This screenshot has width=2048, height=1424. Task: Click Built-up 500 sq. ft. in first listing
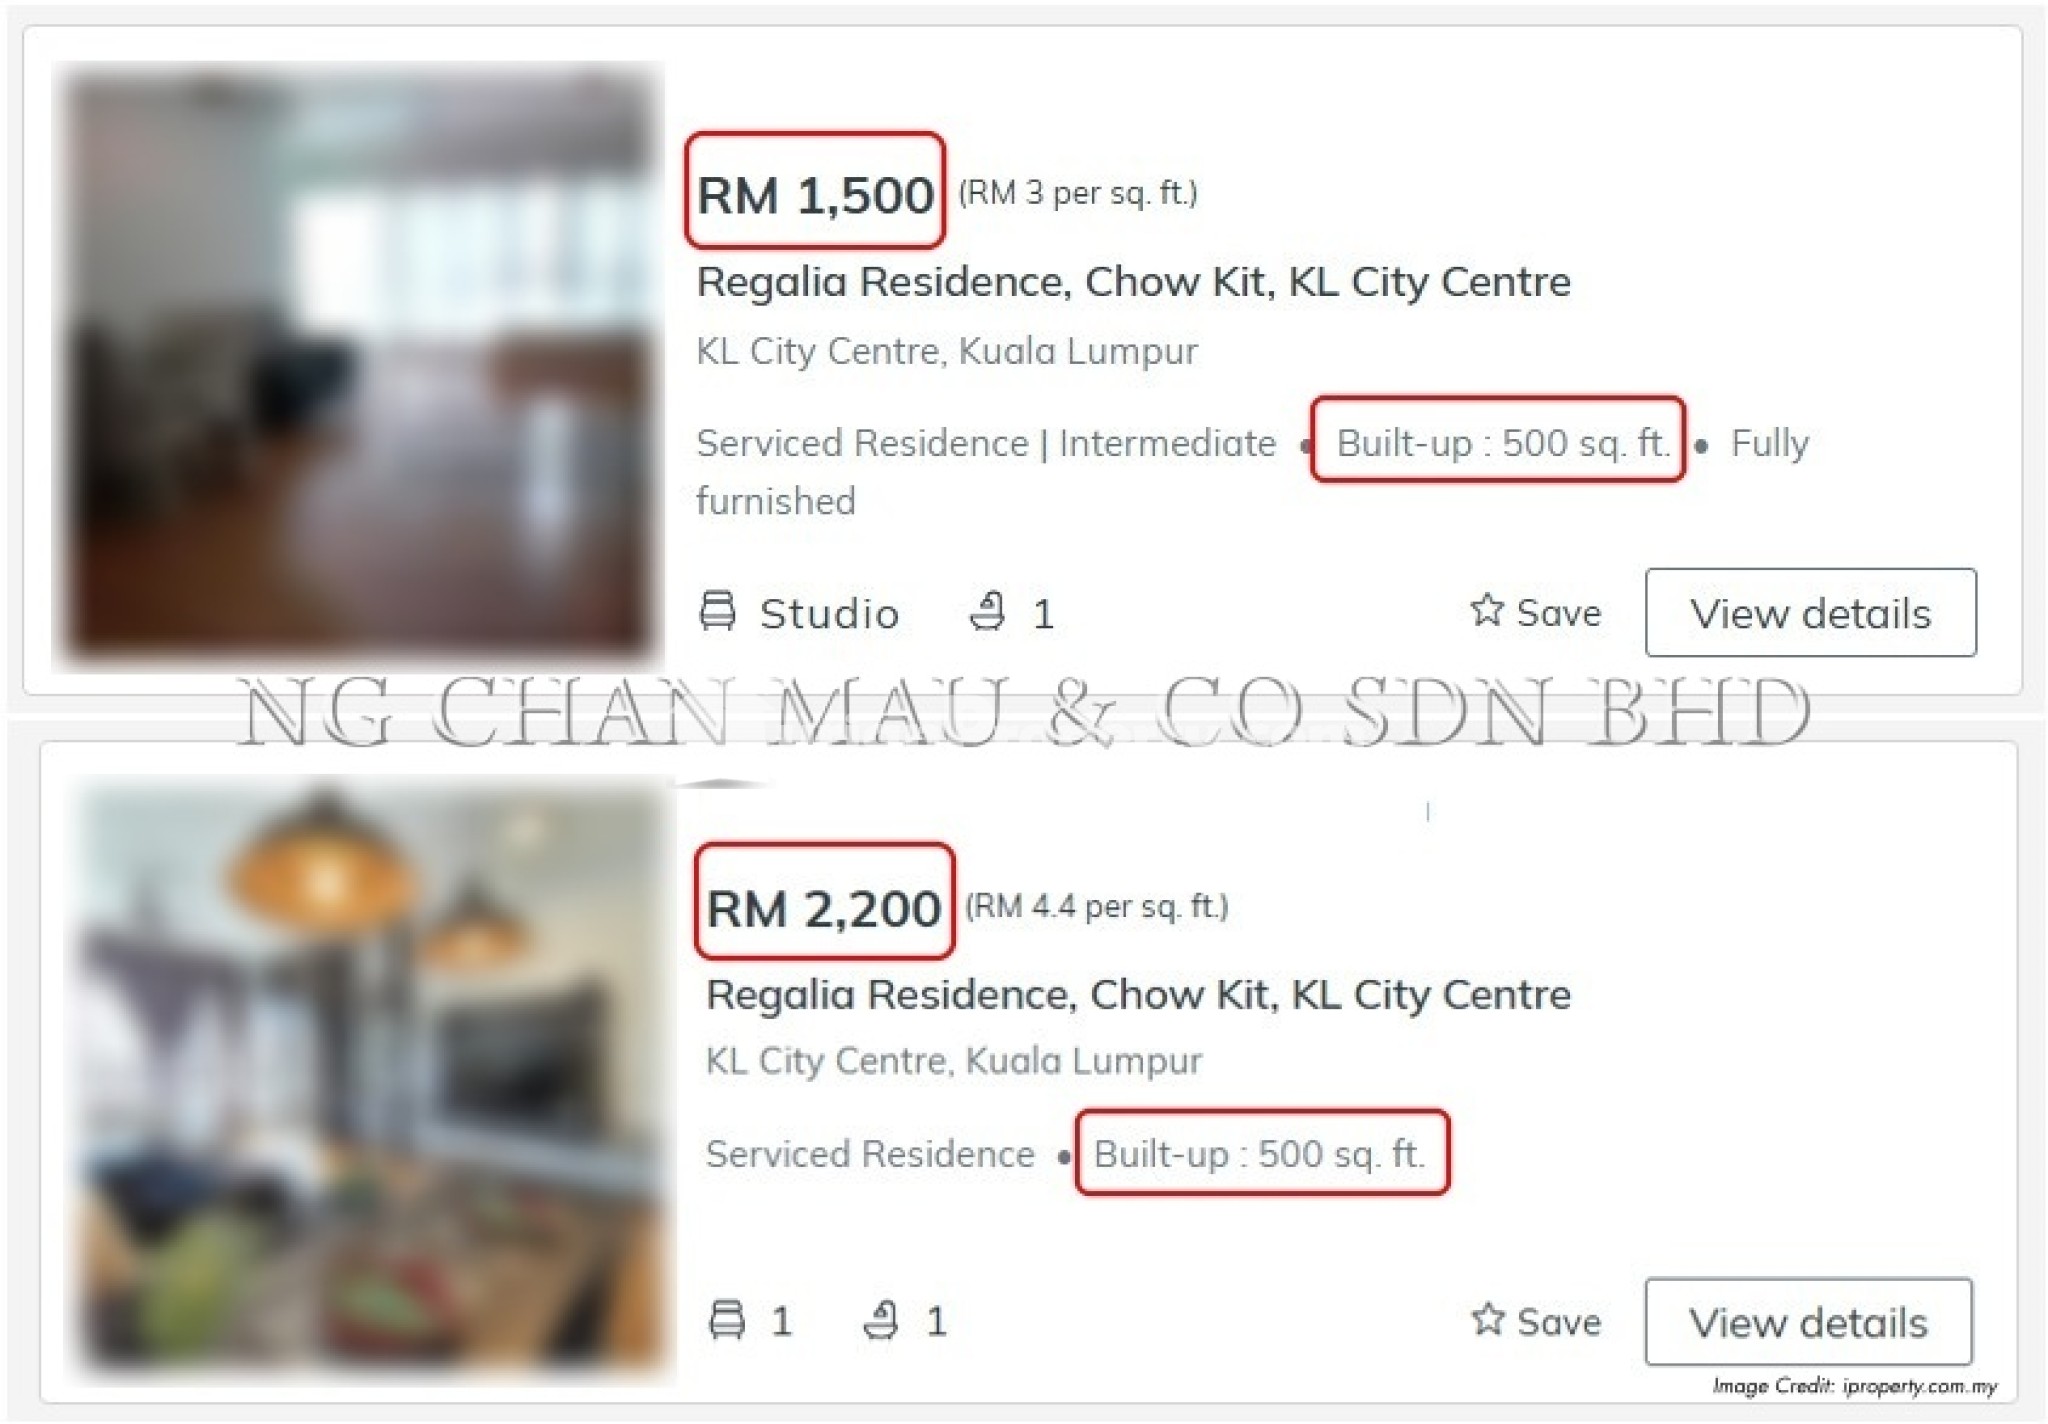point(1503,442)
